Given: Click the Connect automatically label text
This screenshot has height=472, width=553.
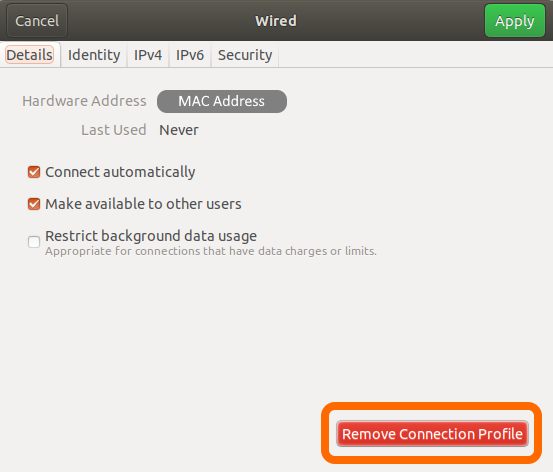Looking at the screenshot, I should 120,172.
